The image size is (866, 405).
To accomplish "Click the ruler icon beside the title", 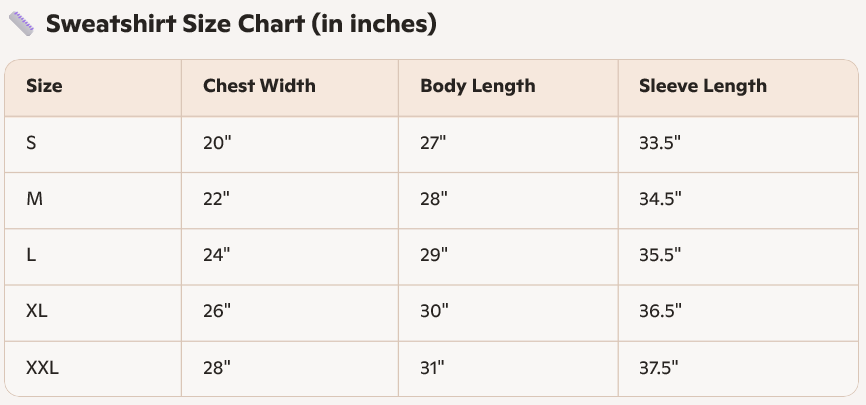I will tap(21, 24).
